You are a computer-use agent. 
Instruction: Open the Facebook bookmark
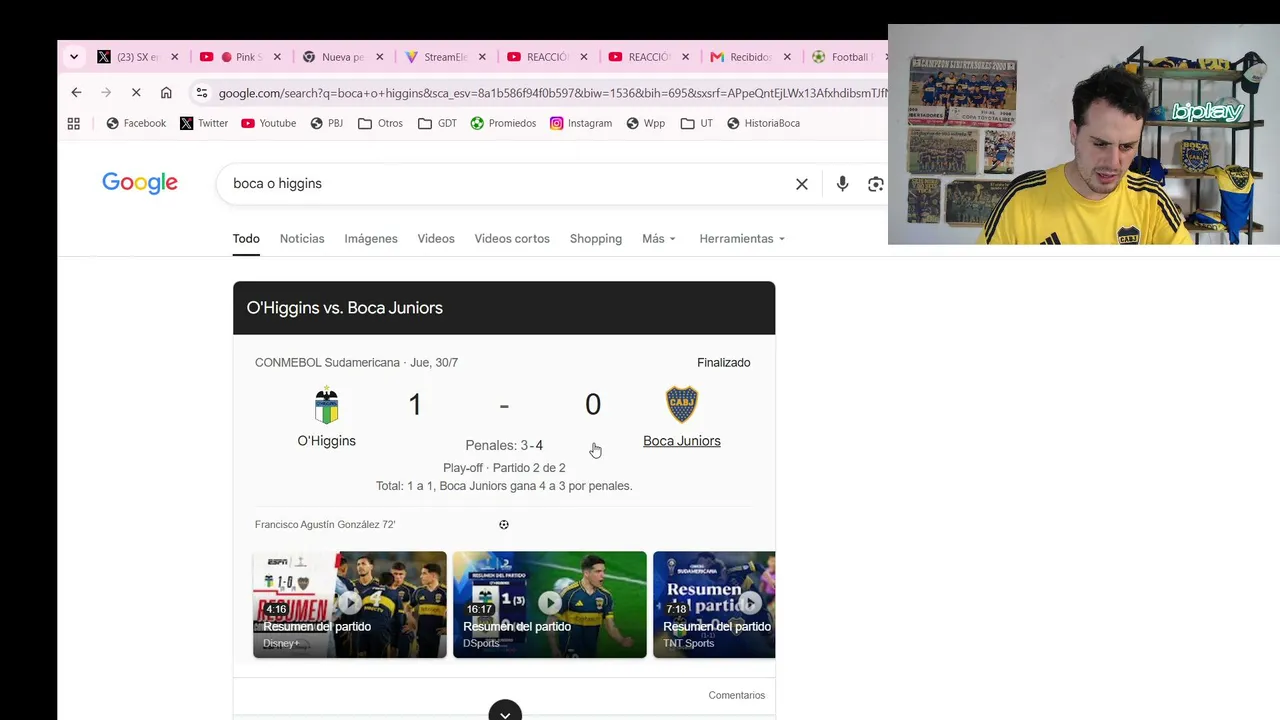point(136,123)
